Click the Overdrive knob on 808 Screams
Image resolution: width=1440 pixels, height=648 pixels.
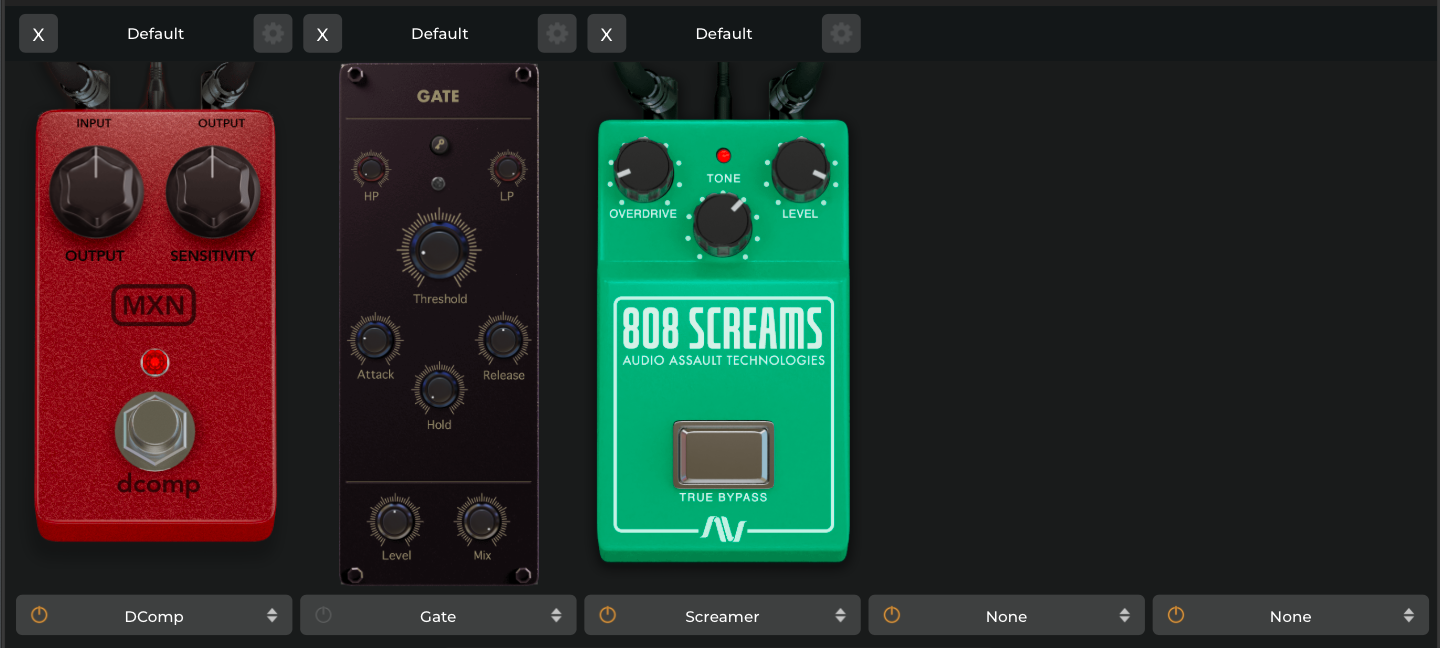(x=643, y=168)
